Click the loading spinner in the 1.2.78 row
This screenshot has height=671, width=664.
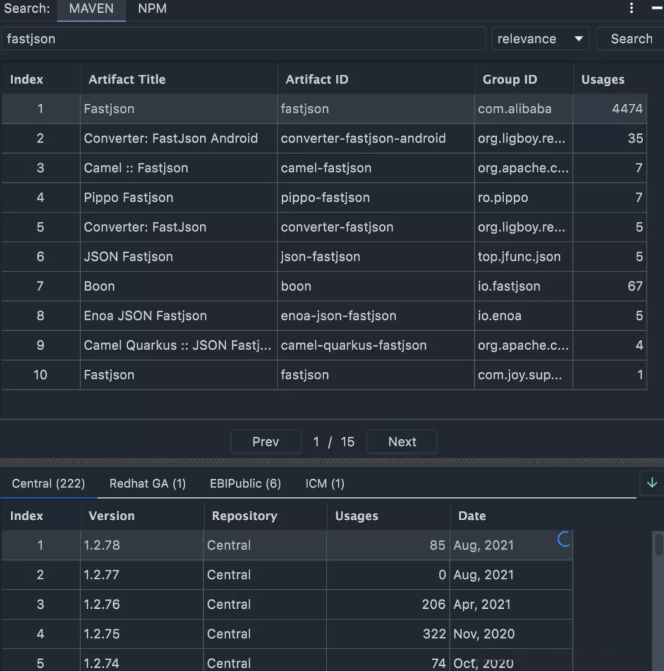click(x=564, y=541)
